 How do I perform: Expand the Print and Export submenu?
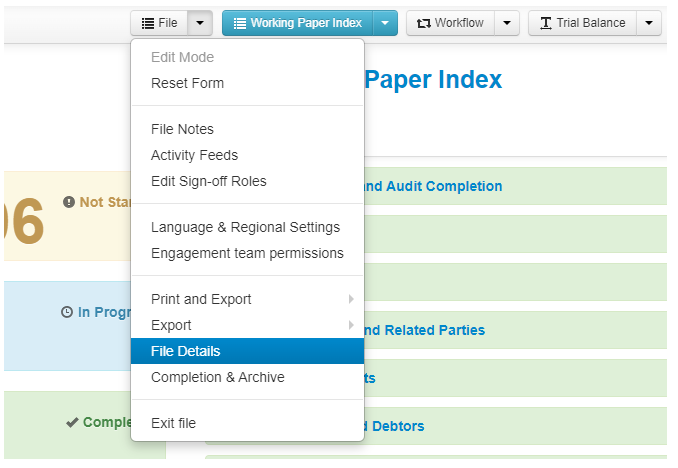pos(201,299)
